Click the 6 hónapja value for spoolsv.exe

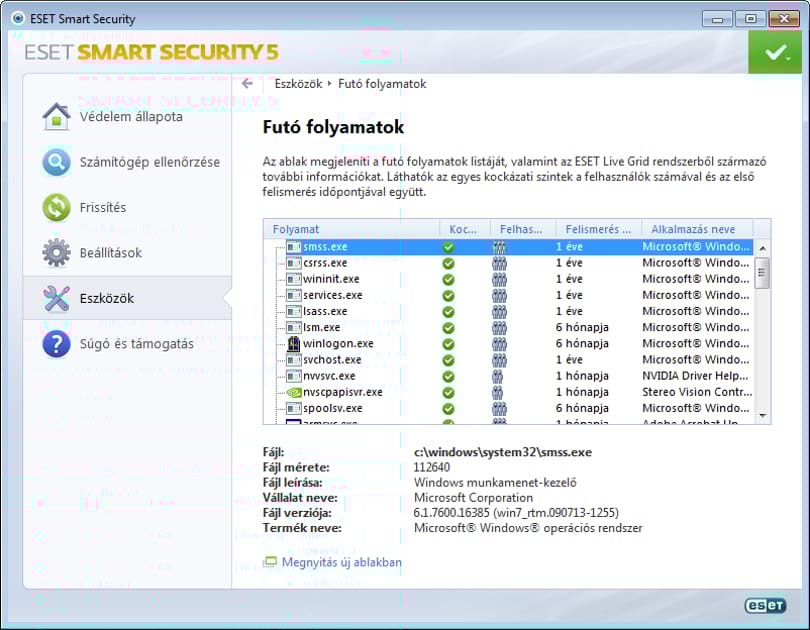582,408
